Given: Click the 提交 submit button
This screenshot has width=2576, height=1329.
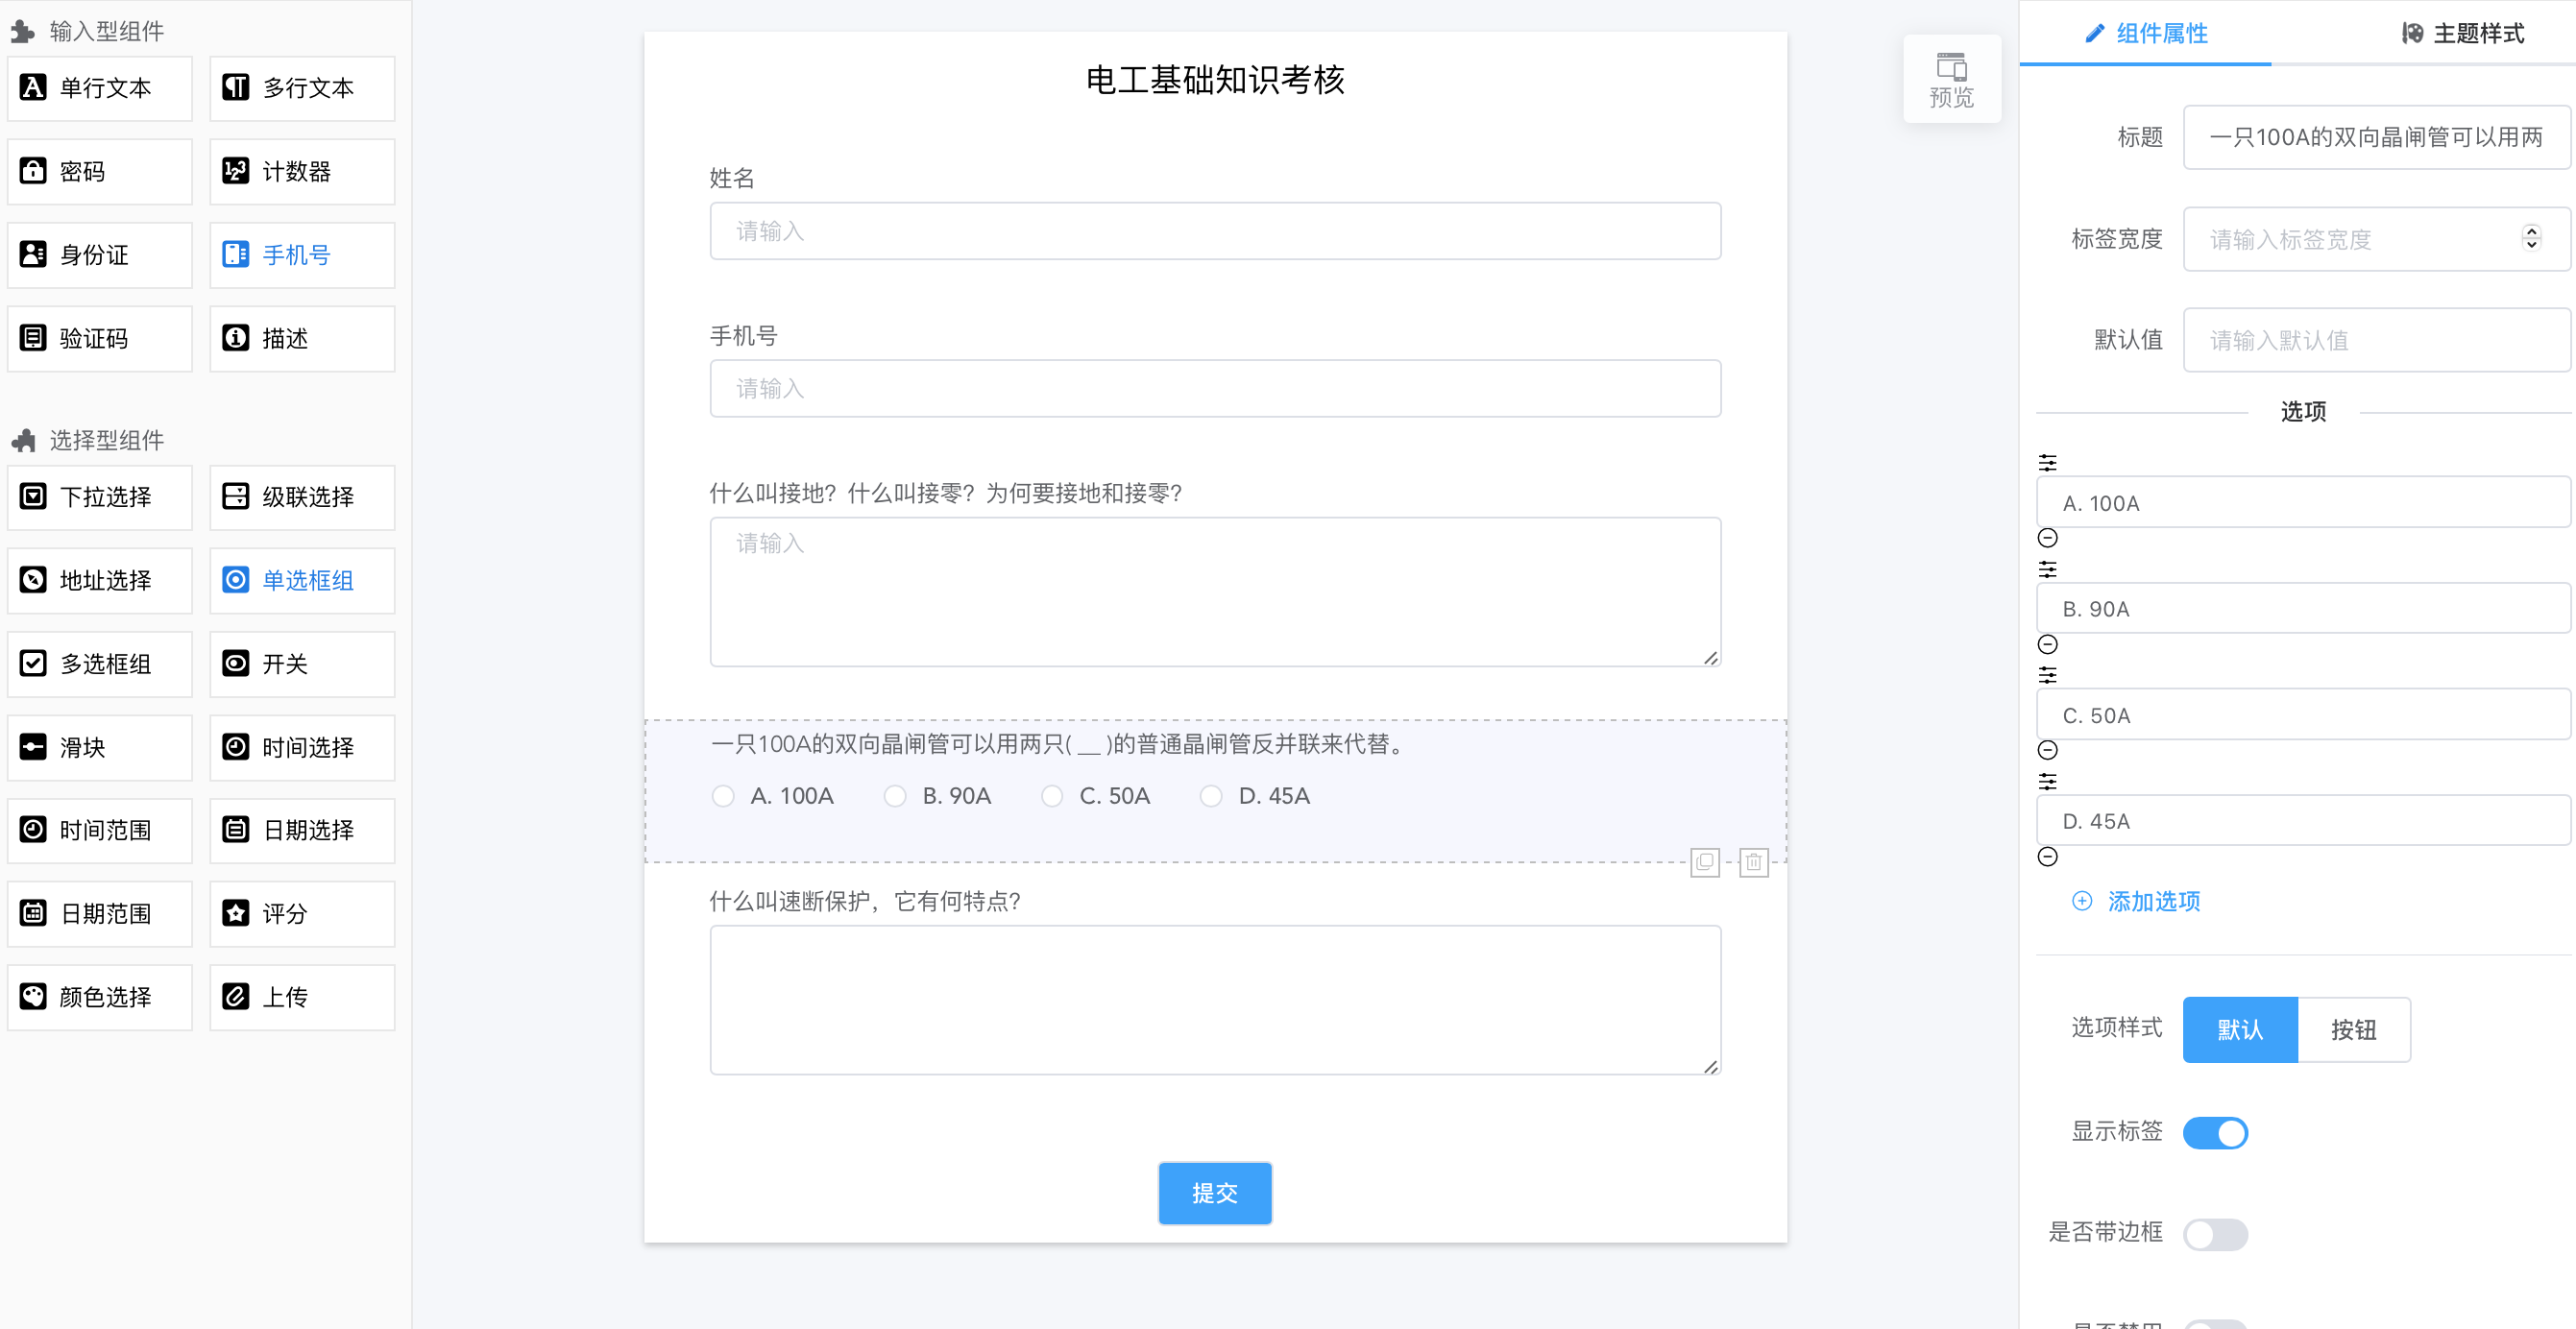Looking at the screenshot, I should click(x=1214, y=1192).
